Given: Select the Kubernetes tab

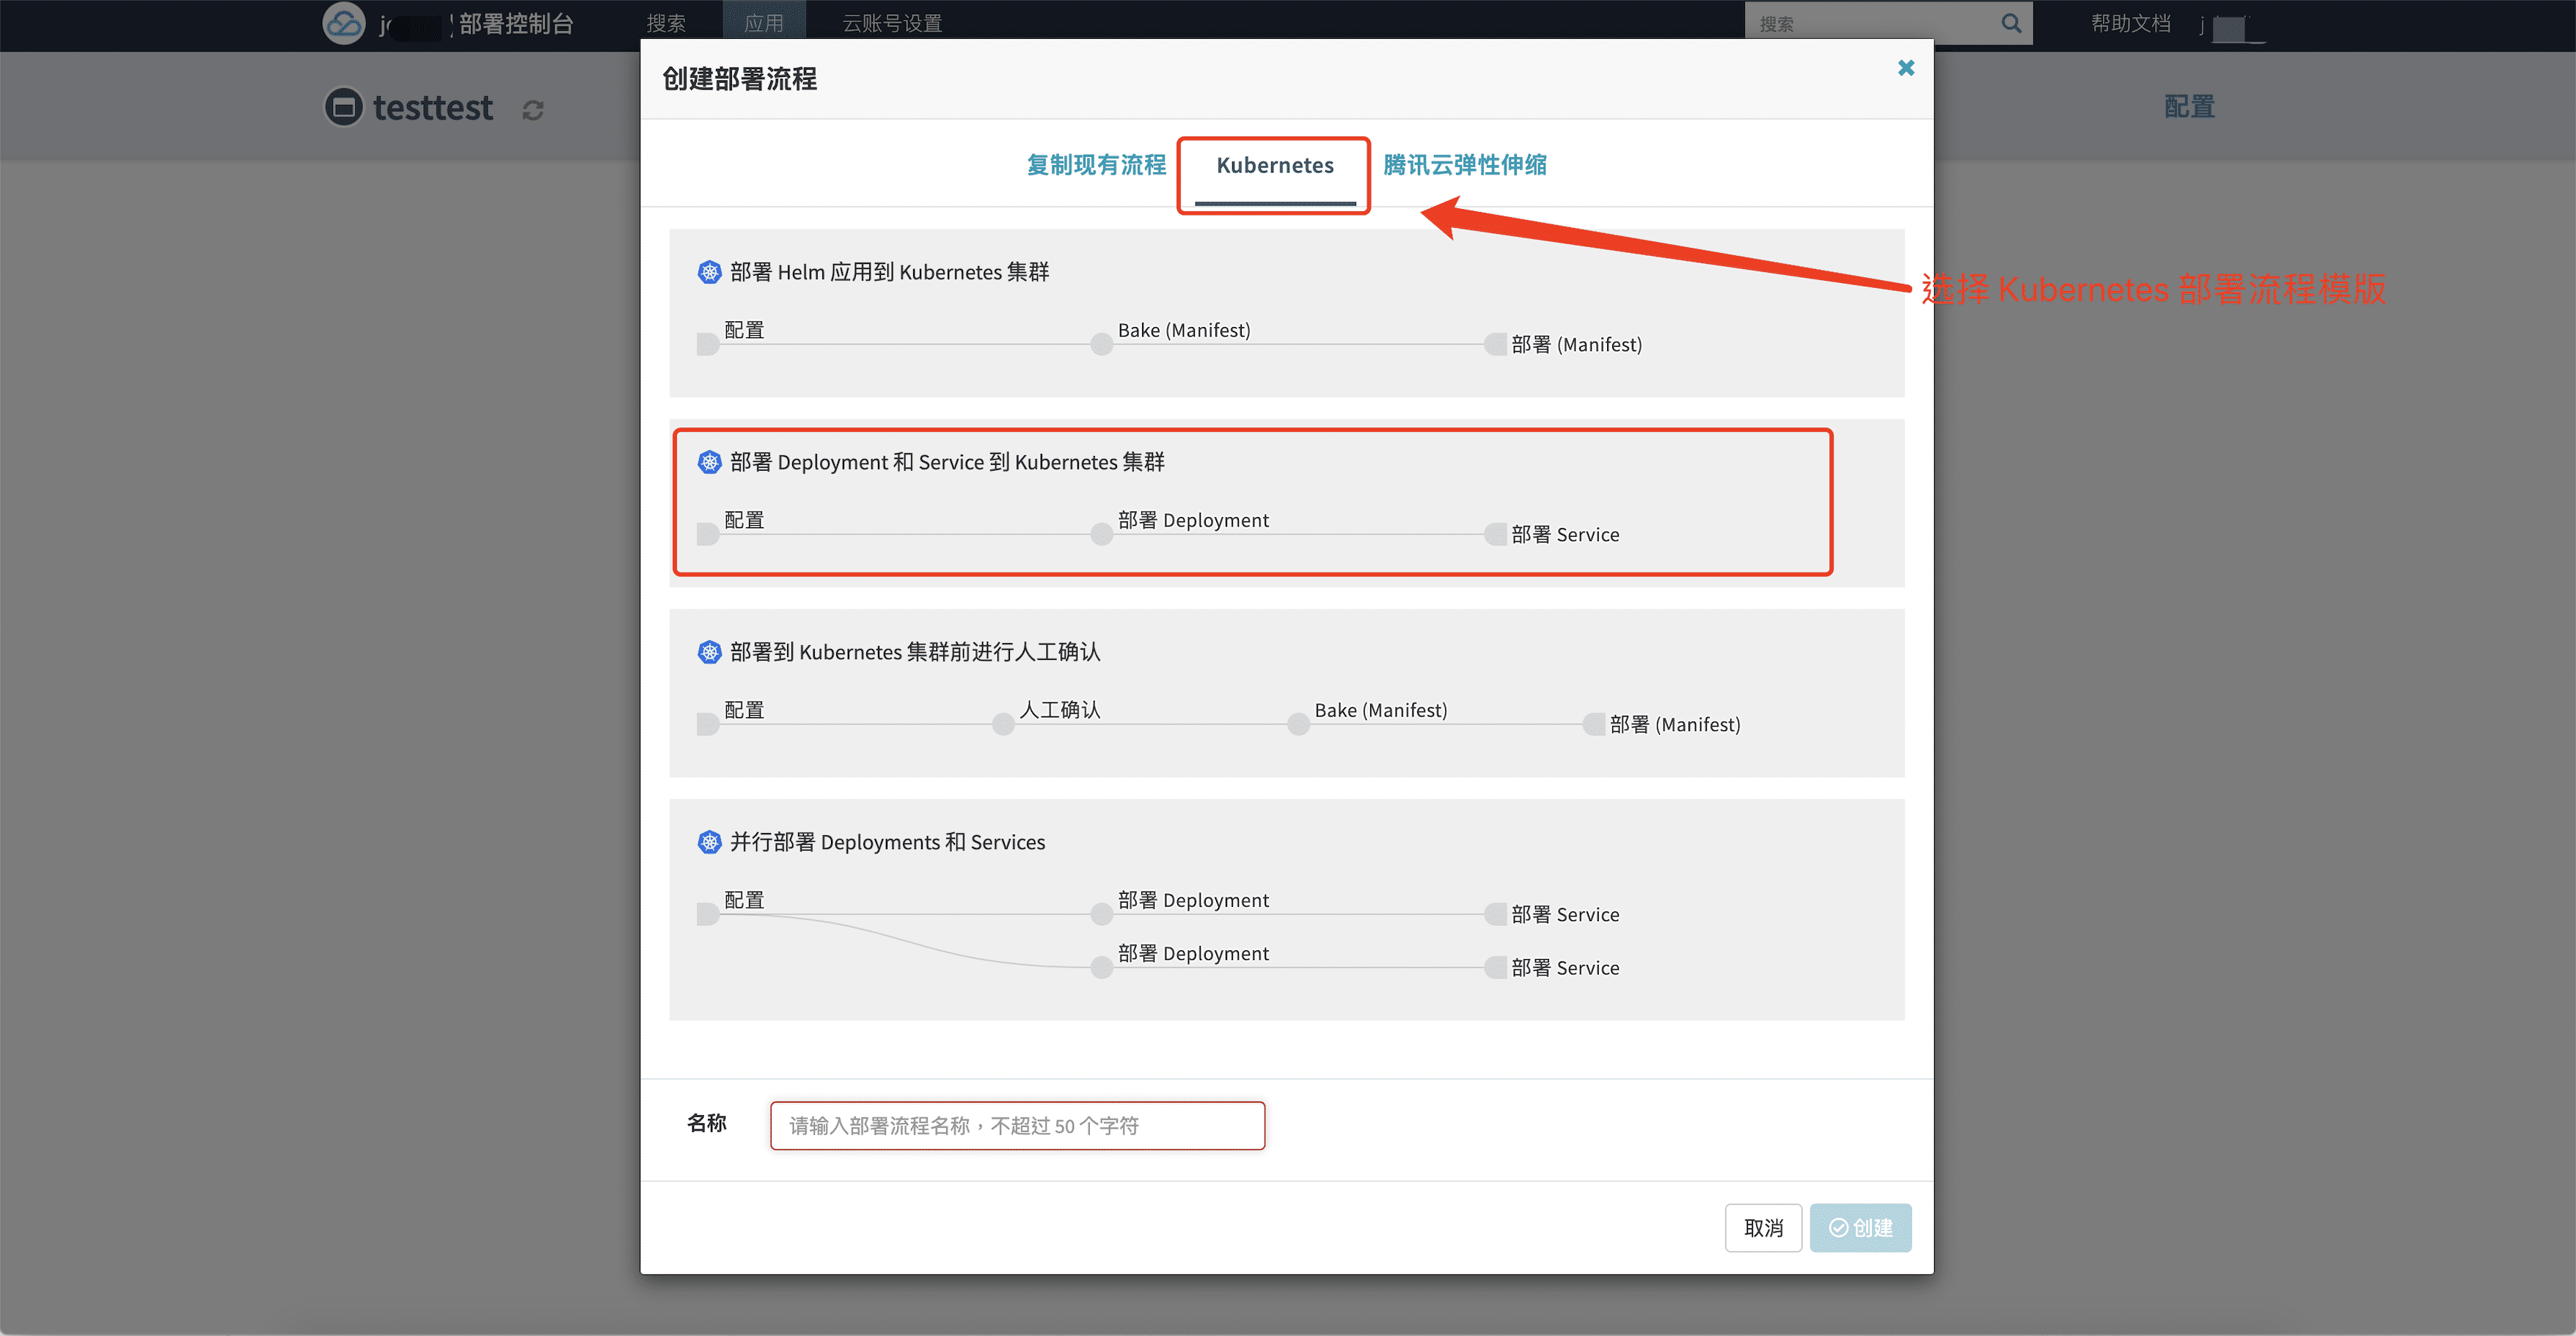Looking at the screenshot, I should (1275, 165).
